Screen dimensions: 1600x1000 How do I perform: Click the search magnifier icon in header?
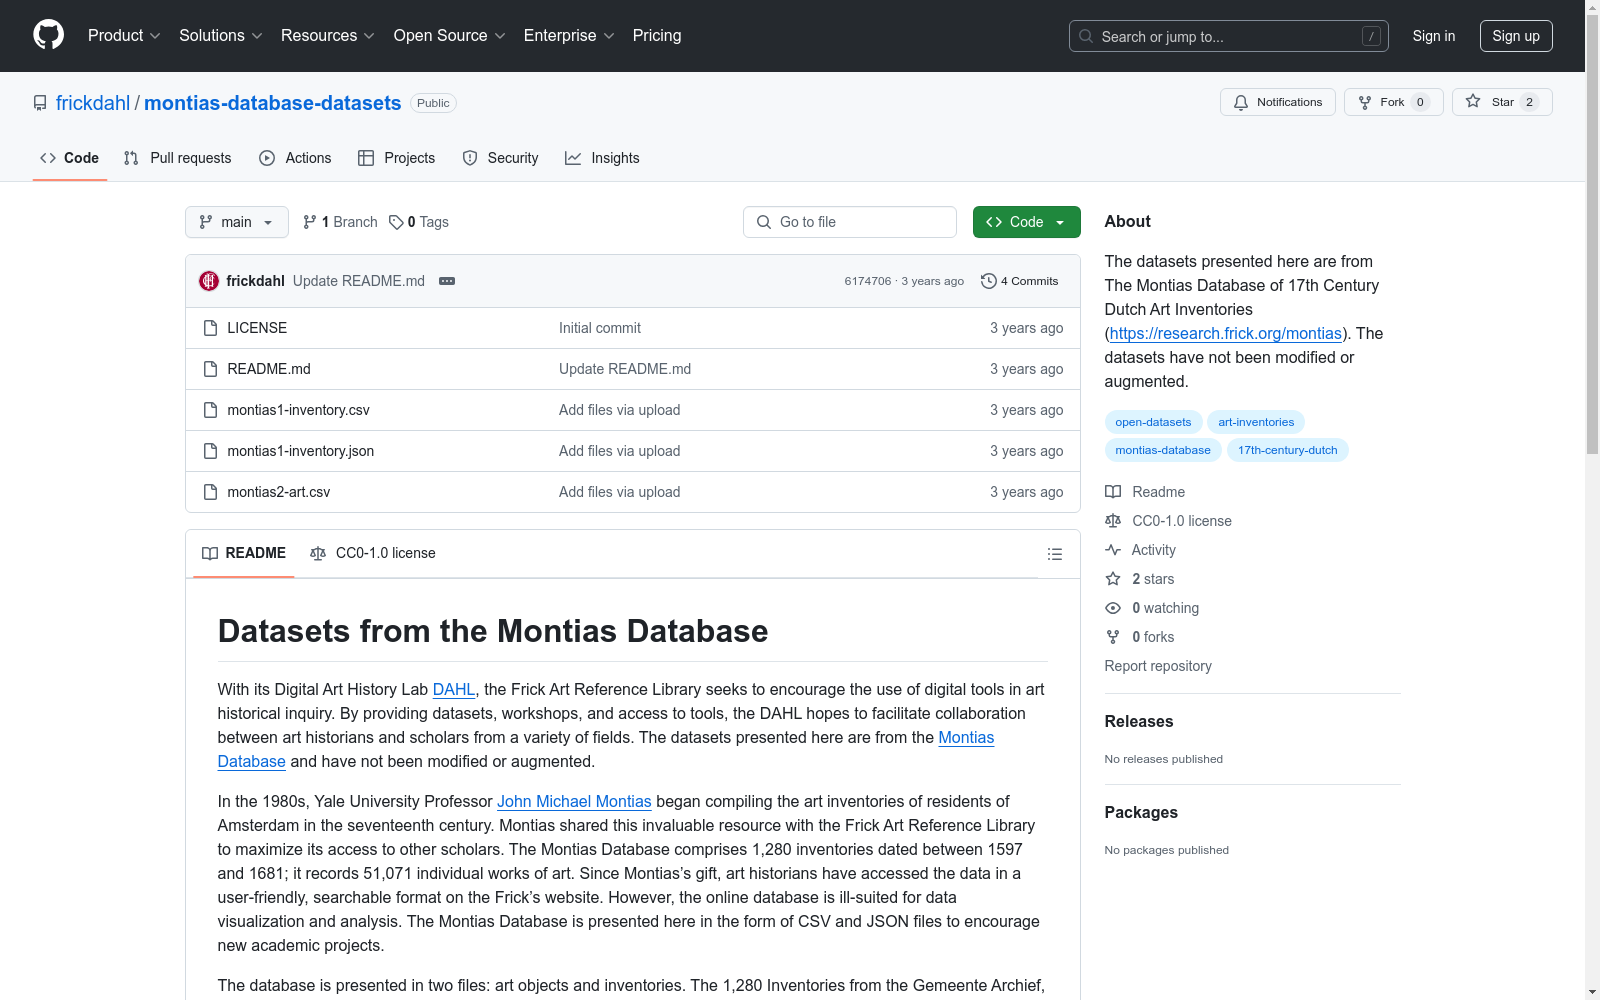coord(1086,36)
